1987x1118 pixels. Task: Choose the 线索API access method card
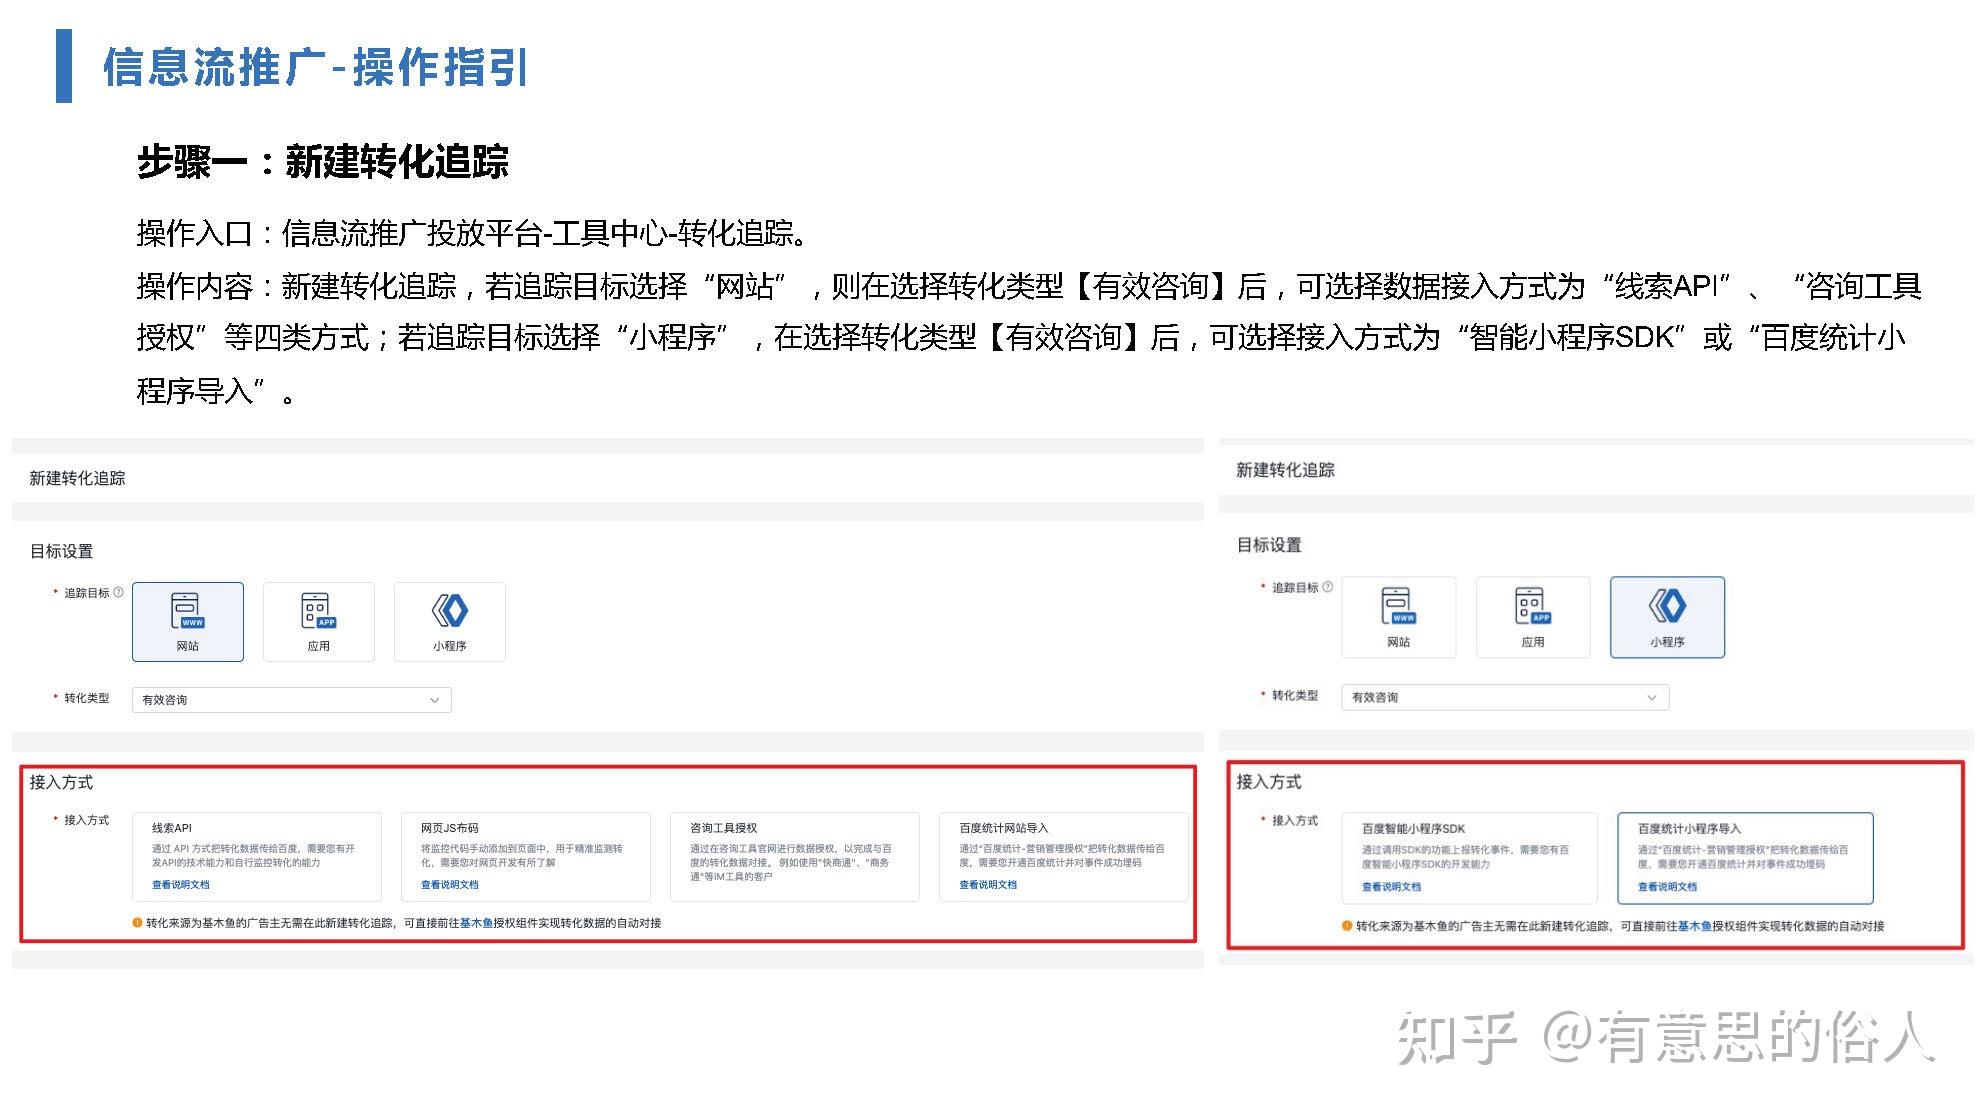tap(257, 857)
